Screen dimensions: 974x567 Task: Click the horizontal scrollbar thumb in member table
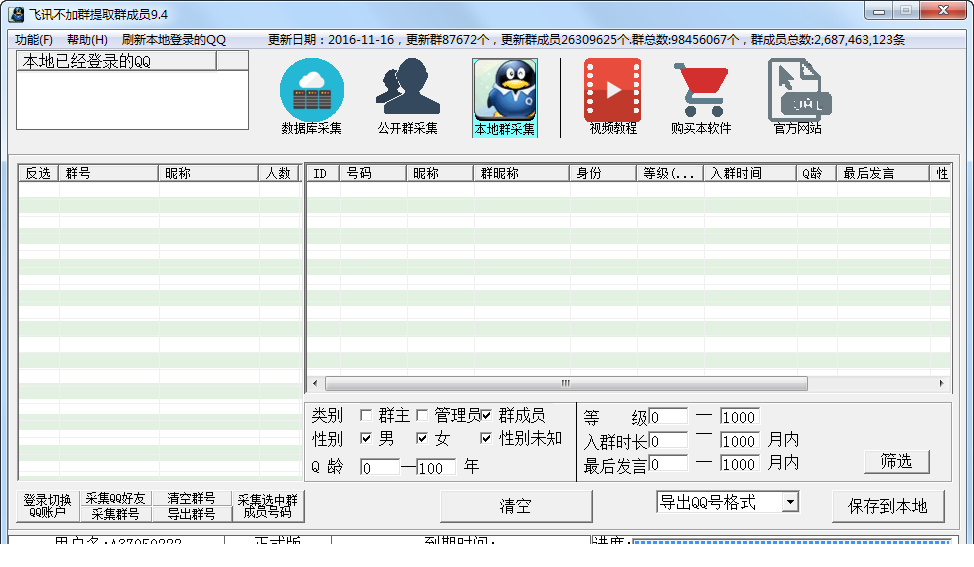click(x=565, y=384)
